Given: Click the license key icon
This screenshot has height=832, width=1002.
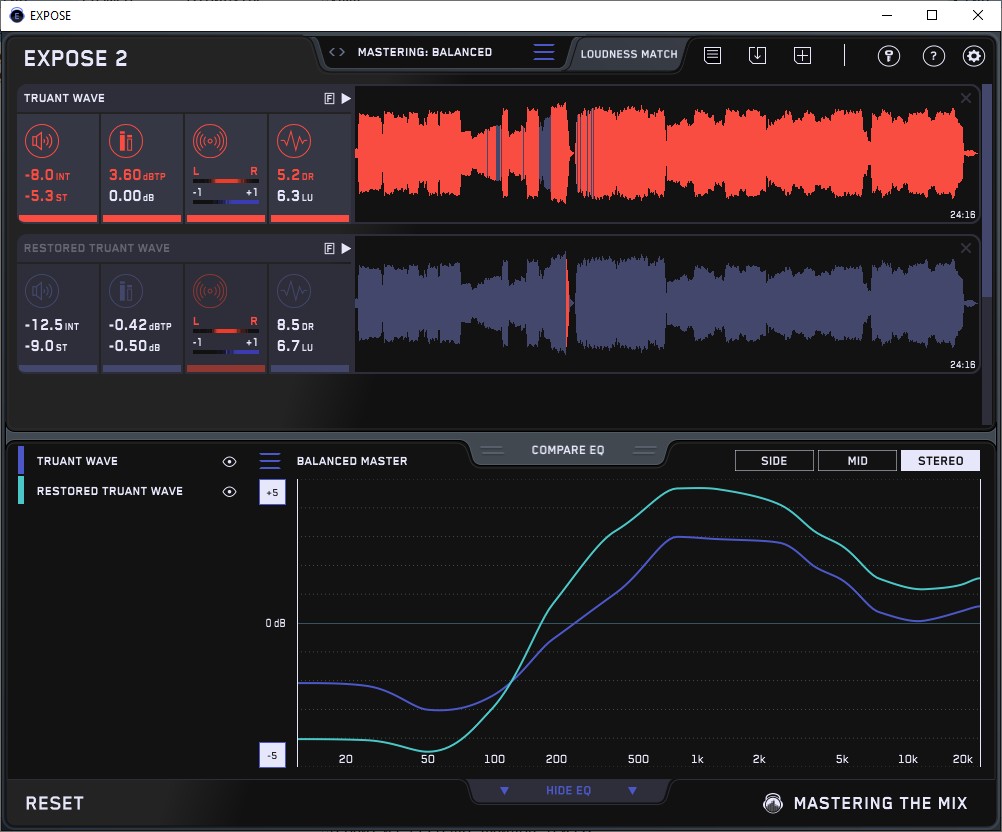Looking at the screenshot, I should (x=888, y=56).
